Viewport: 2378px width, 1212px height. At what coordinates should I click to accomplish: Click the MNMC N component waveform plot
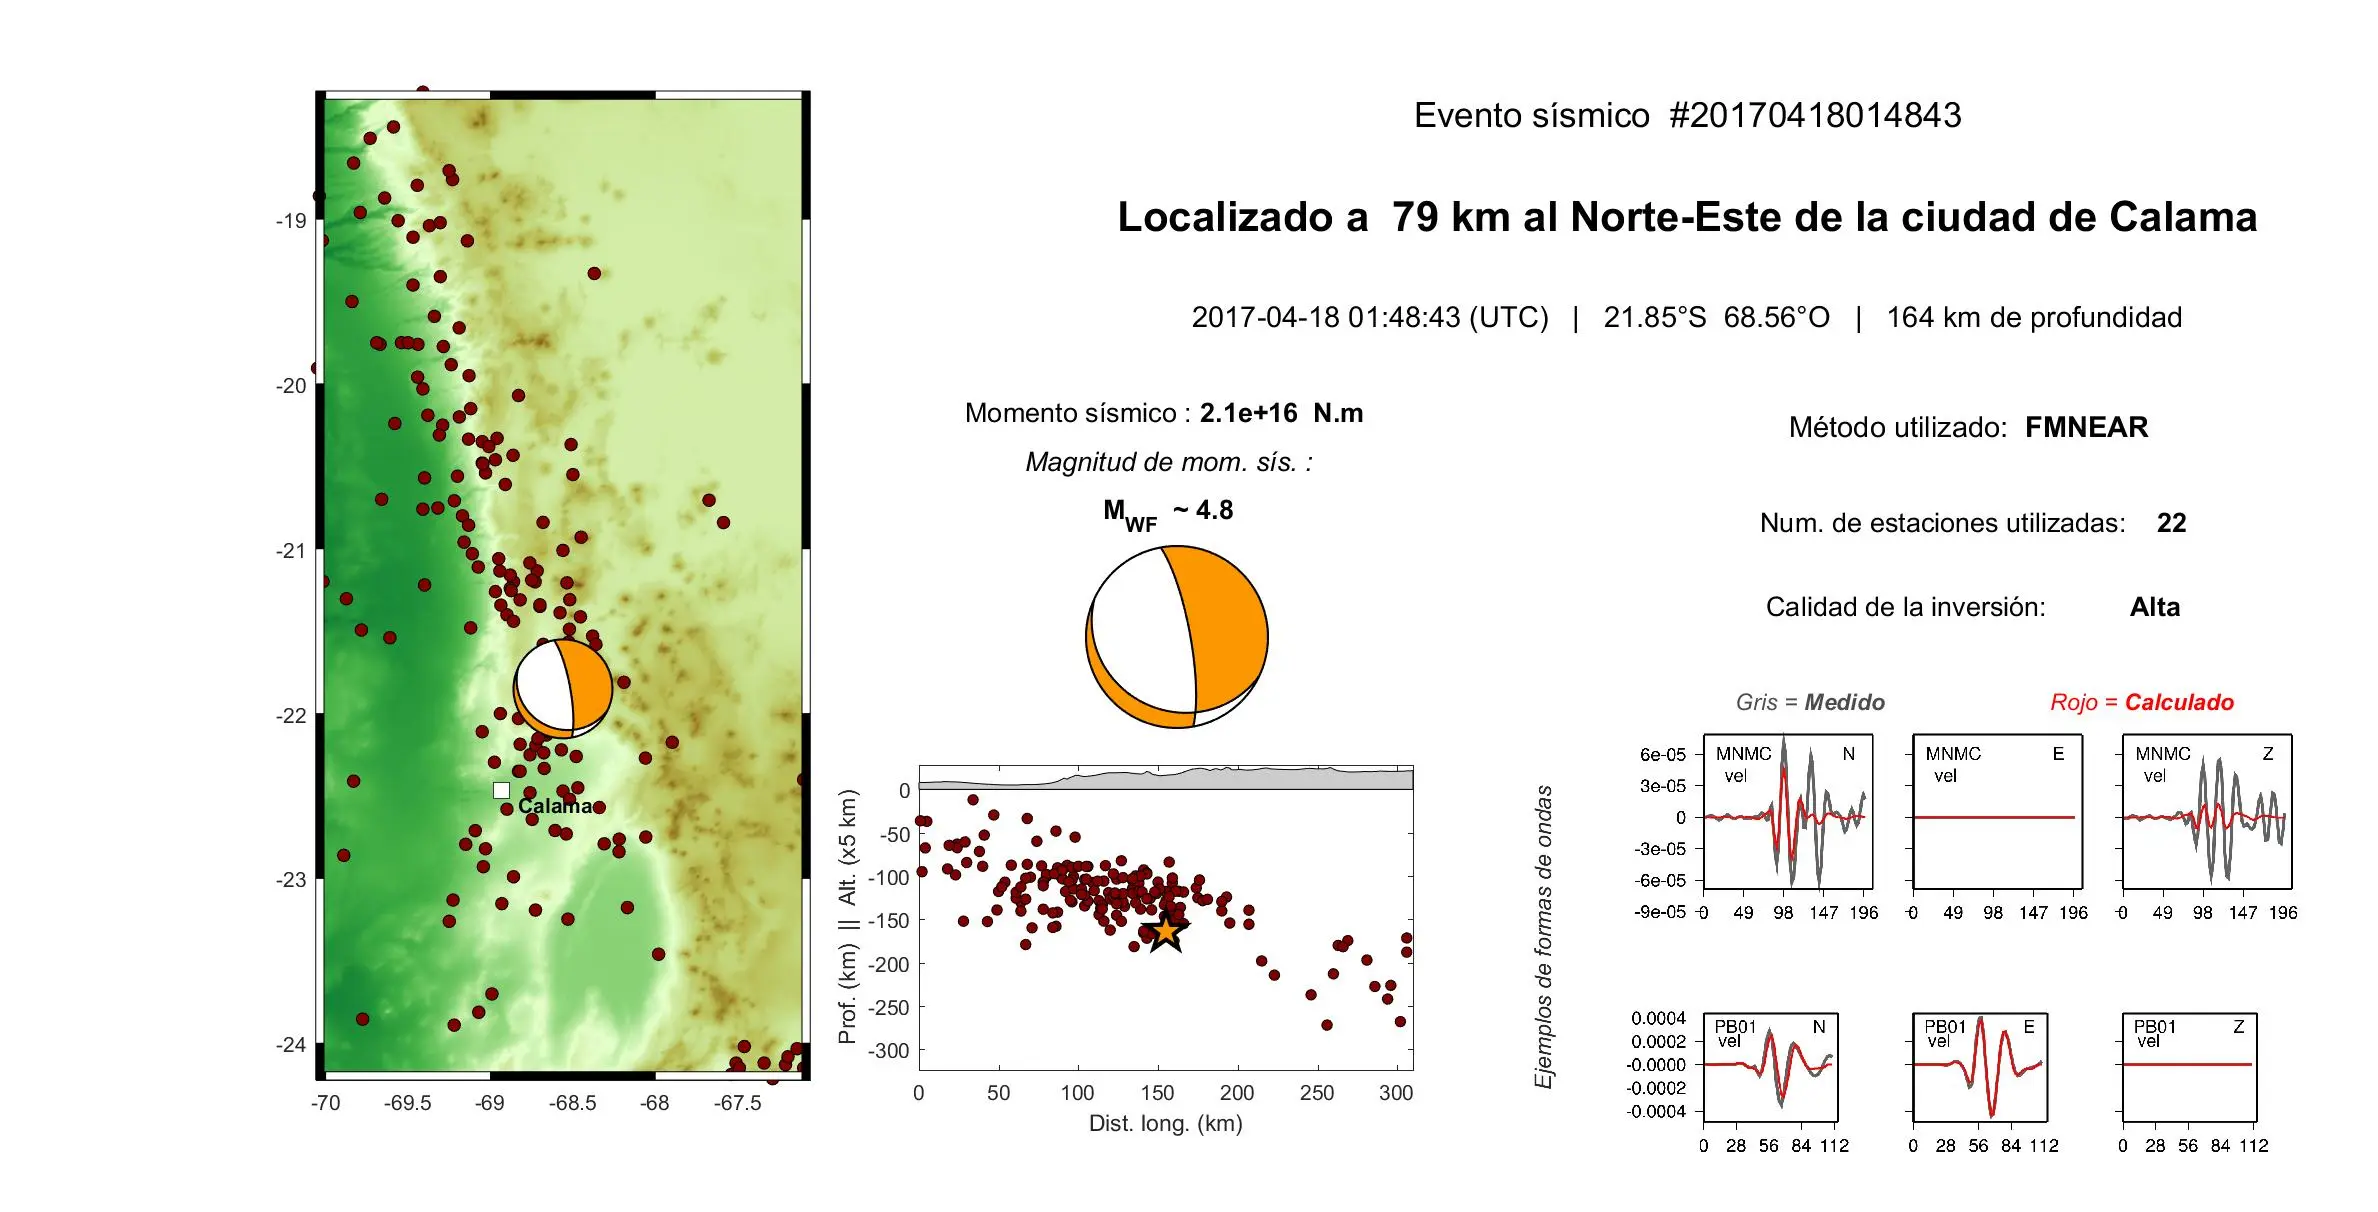(1788, 812)
